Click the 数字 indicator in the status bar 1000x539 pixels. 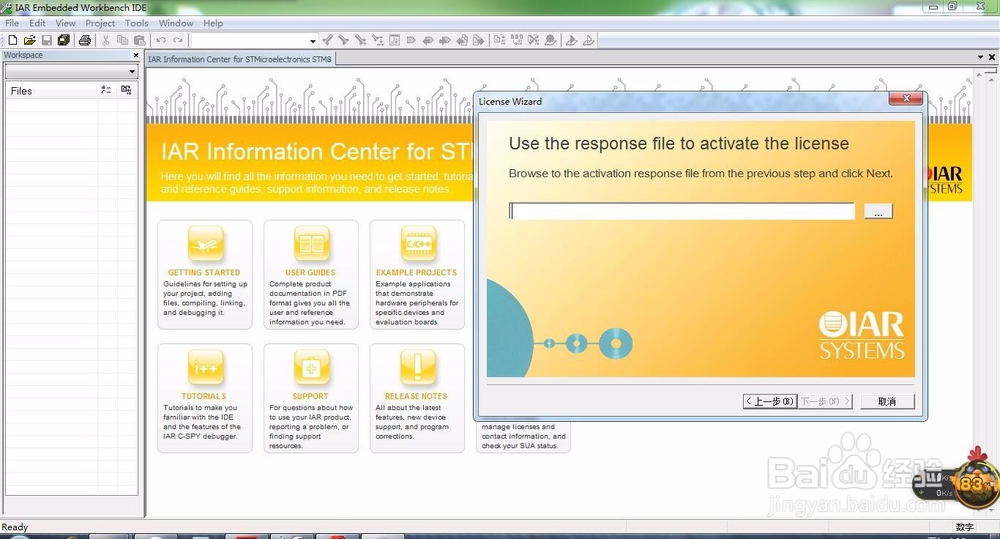coord(964,527)
